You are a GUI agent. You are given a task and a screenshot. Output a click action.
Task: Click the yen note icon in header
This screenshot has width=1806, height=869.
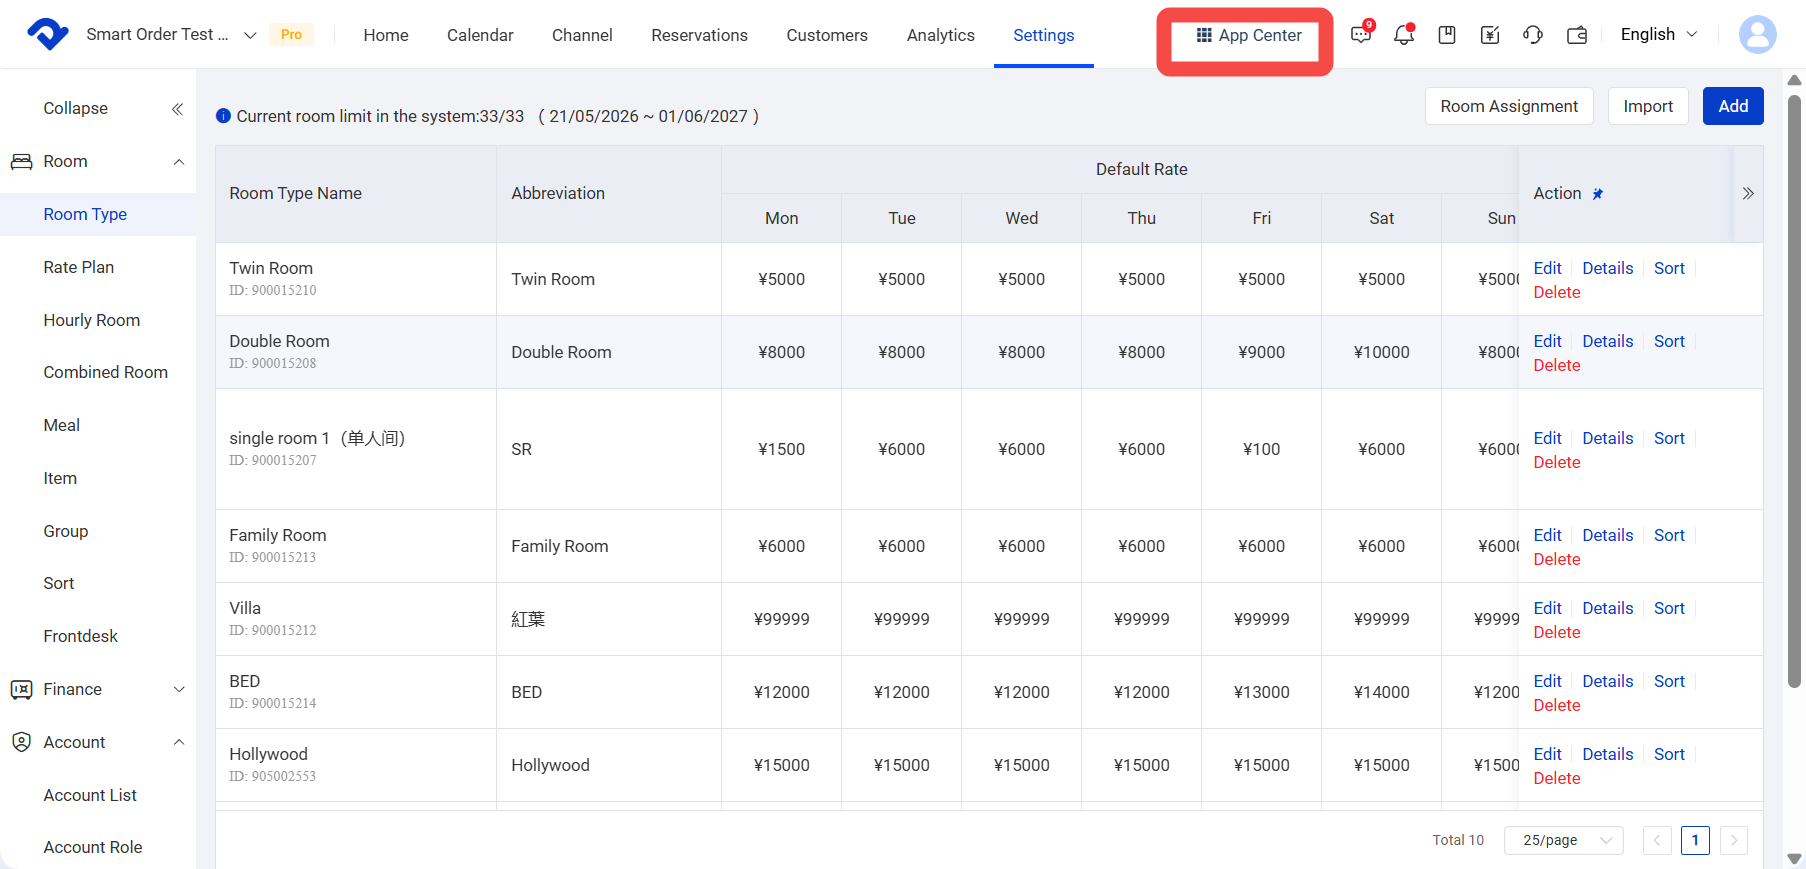point(1490,35)
